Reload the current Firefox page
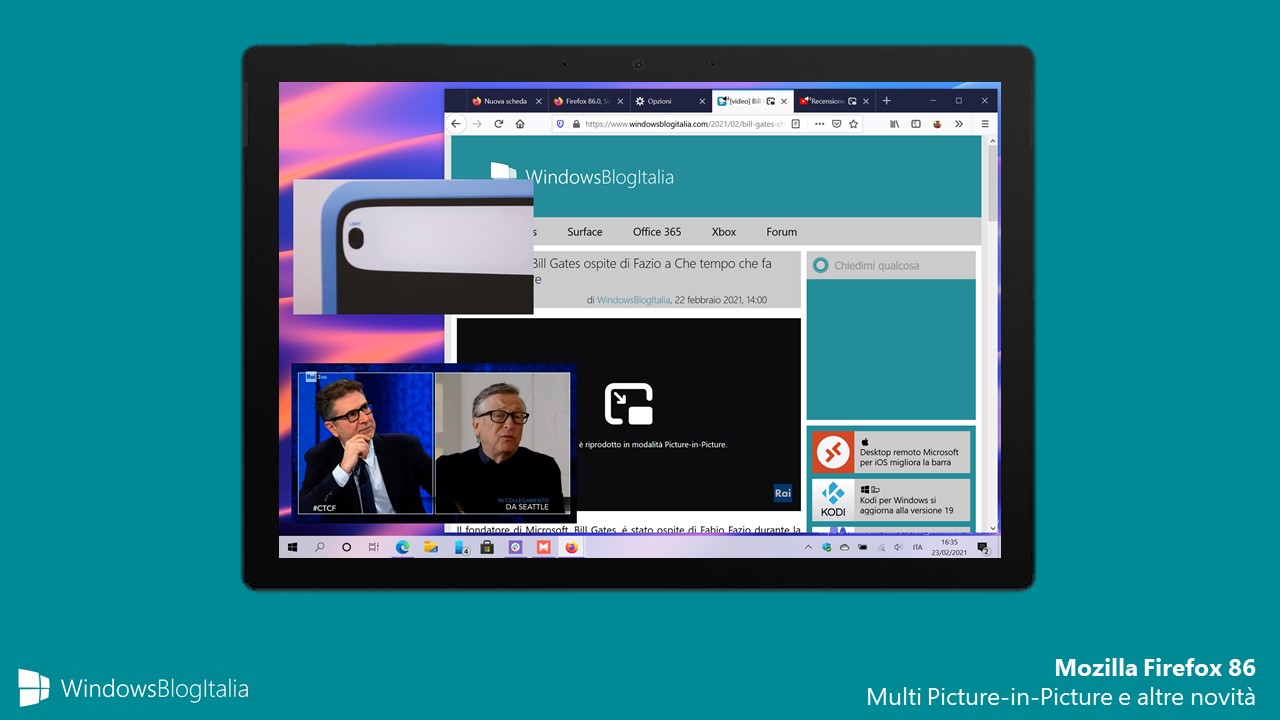This screenshot has width=1280, height=720. point(498,124)
